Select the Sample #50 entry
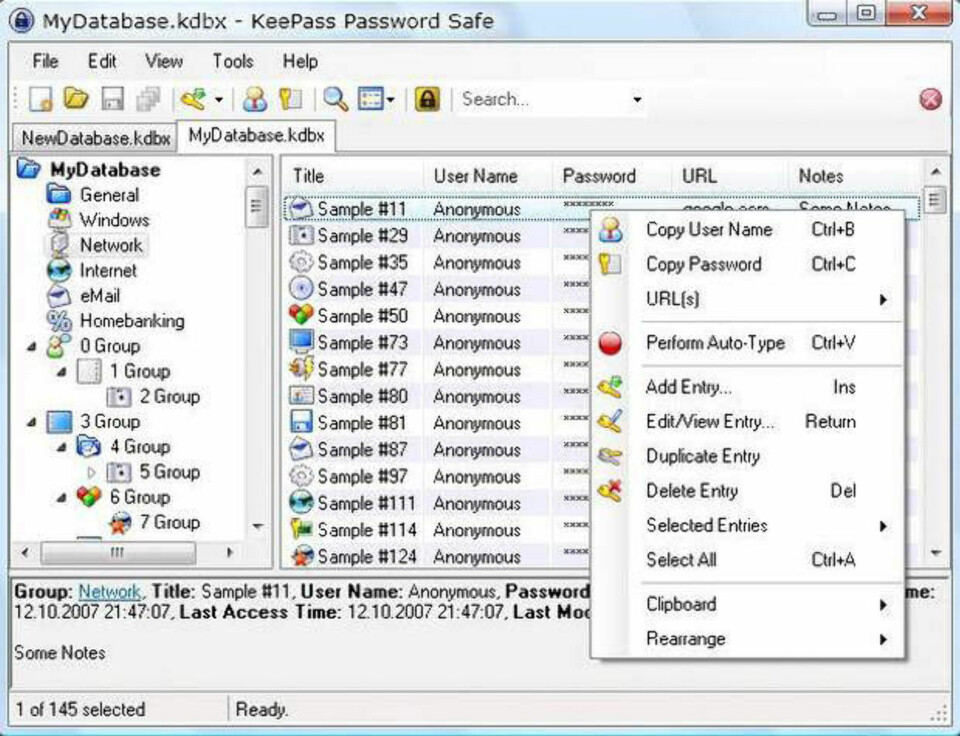 362,316
